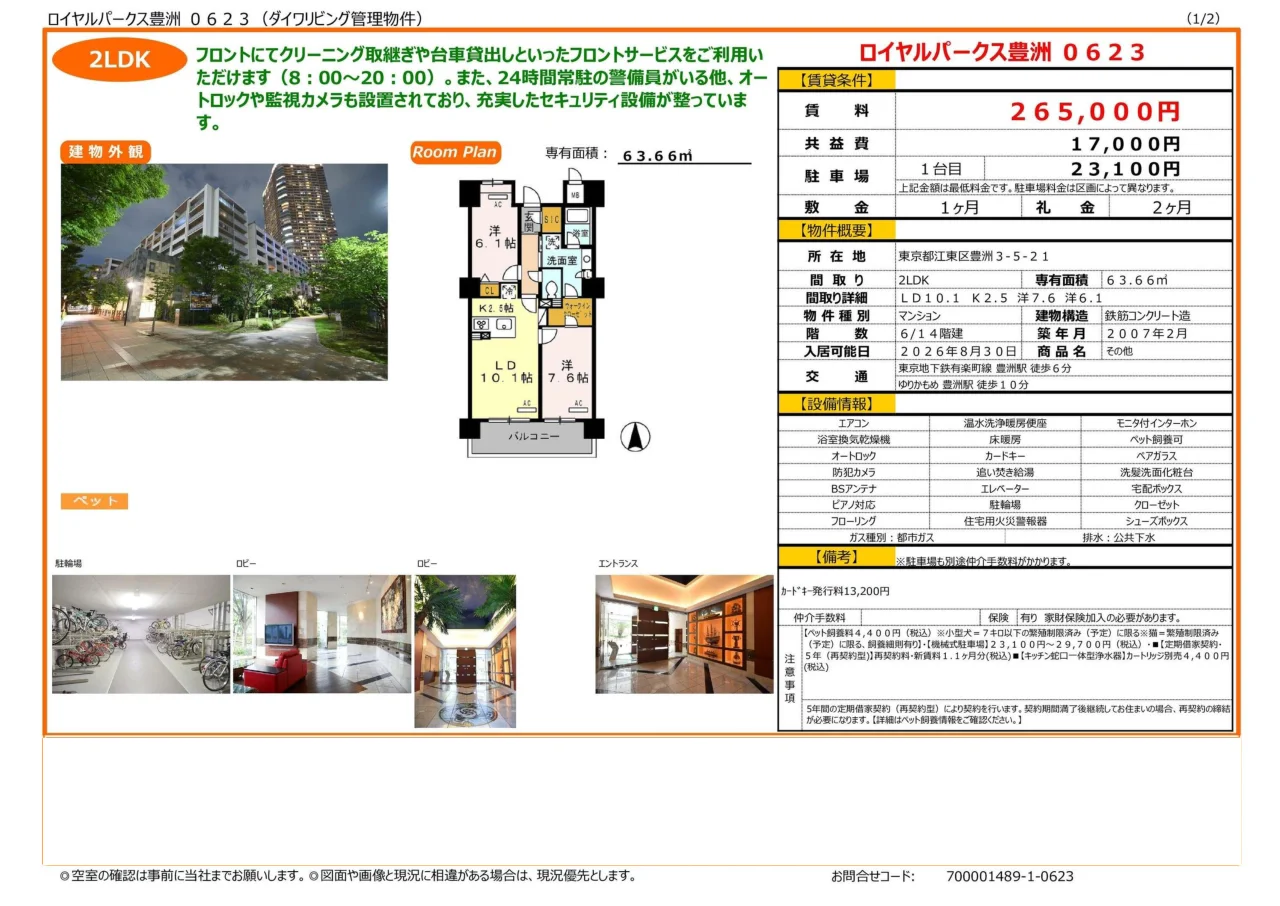Image resolution: width=1280 pixels, height=906 pixels.
Task: Select the rent amount 265,000円
Action: tap(1095, 111)
